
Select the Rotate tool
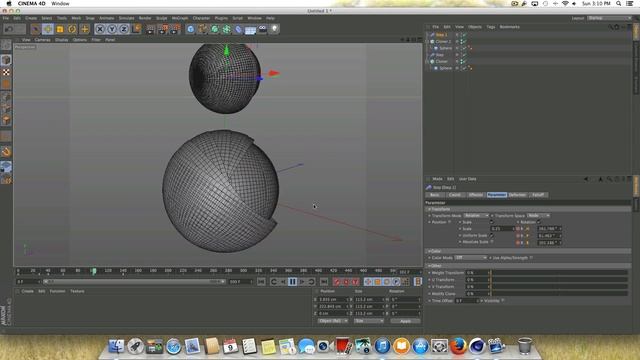[72, 29]
